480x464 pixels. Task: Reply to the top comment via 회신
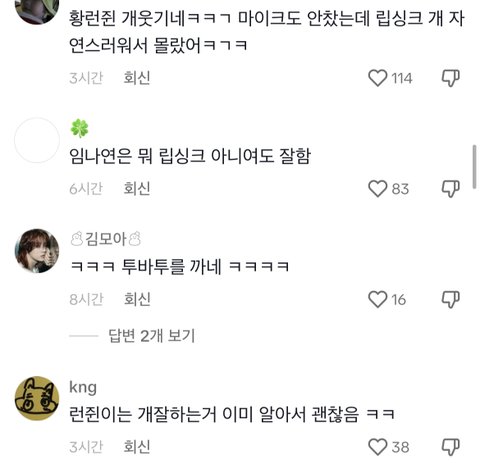coord(137,78)
